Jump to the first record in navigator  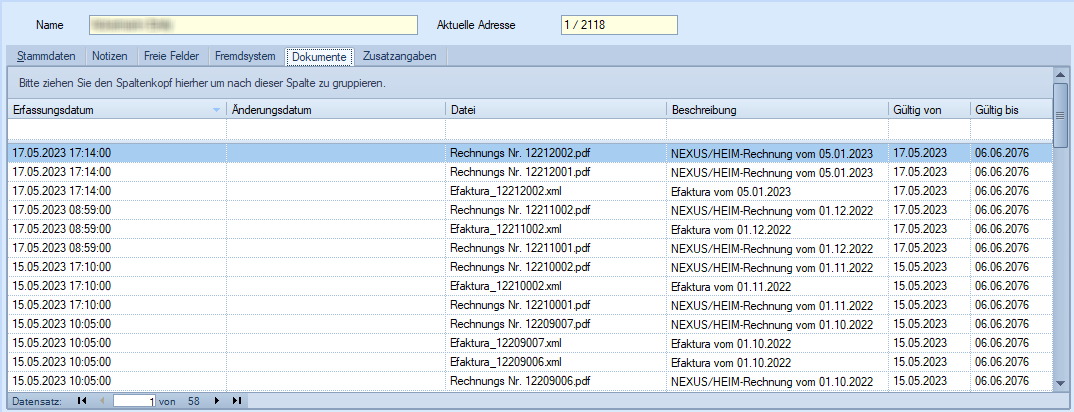tap(81, 401)
